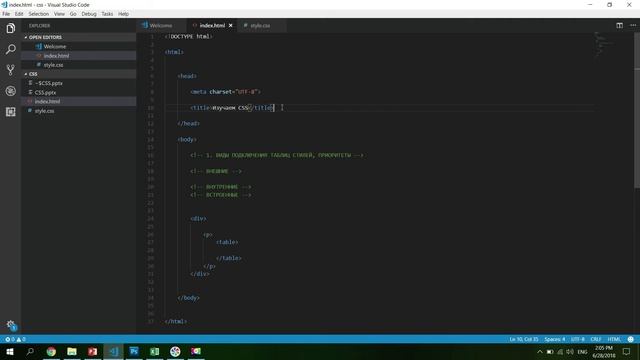Switch to the Welcome tab
This screenshot has height=360, width=640.
(x=162, y=25)
